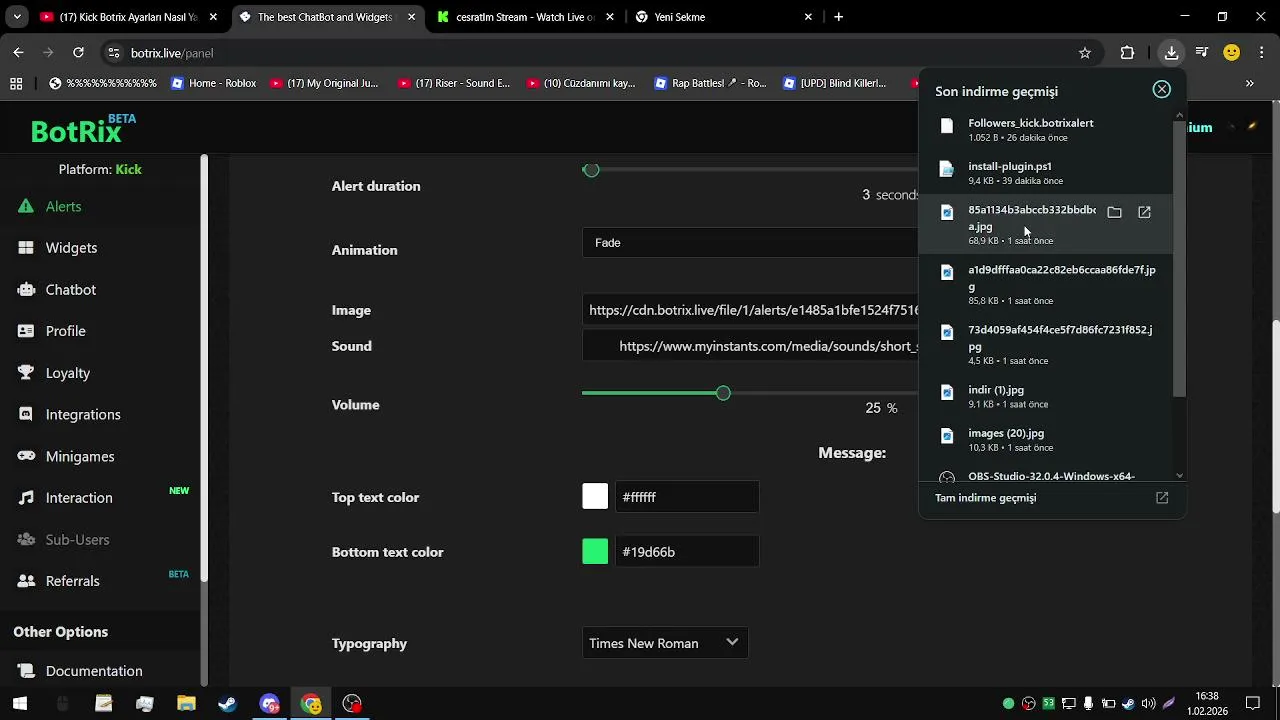The image size is (1280, 720).
Task: Open the tab search dropdown arrow
Action: click(16, 17)
